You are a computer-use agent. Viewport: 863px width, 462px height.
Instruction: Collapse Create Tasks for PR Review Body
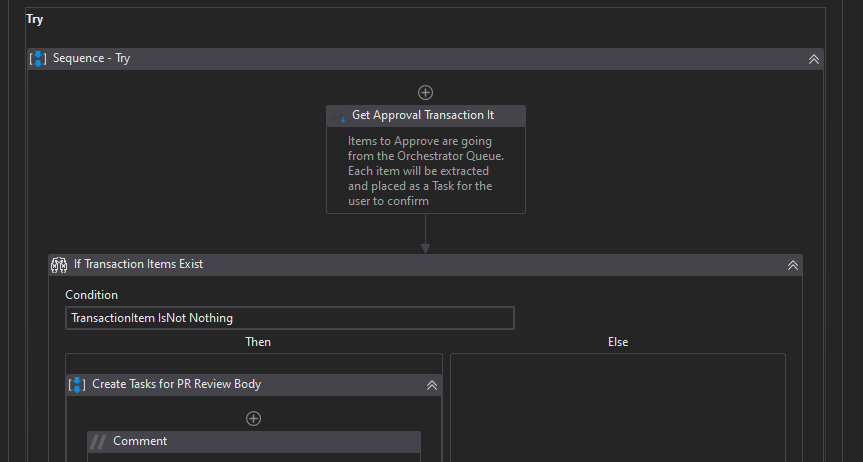coord(432,385)
